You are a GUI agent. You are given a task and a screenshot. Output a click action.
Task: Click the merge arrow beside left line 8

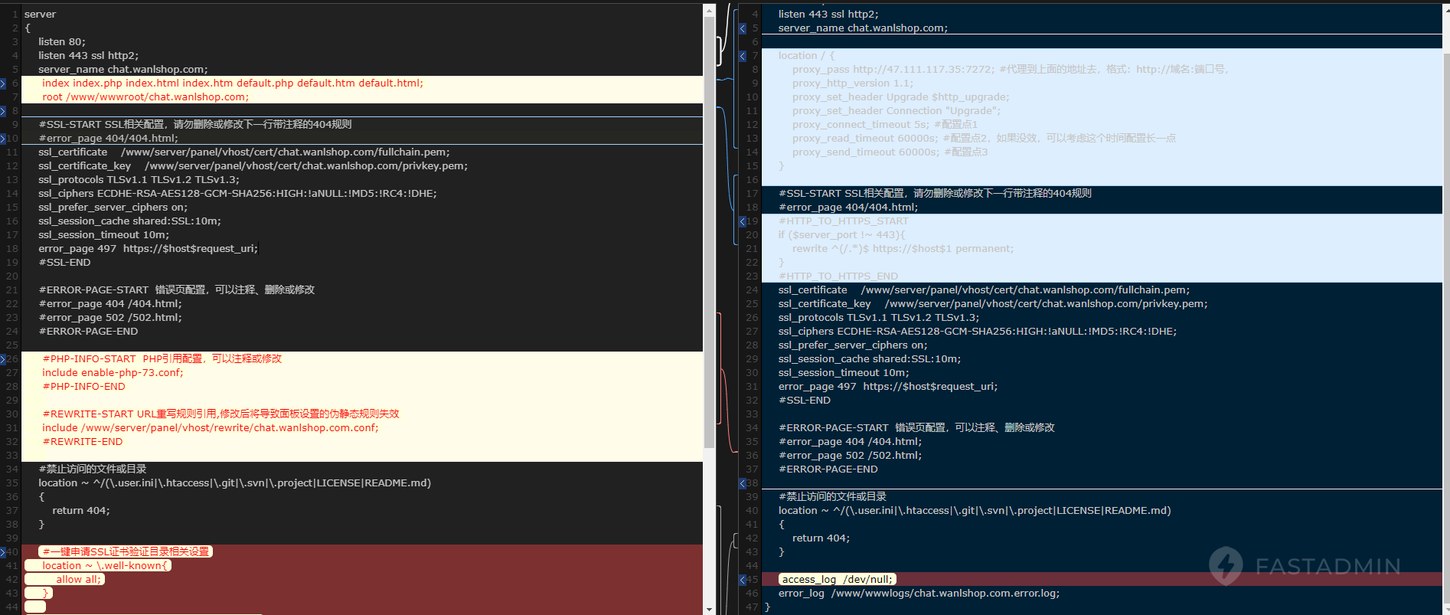(x=3, y=111)
